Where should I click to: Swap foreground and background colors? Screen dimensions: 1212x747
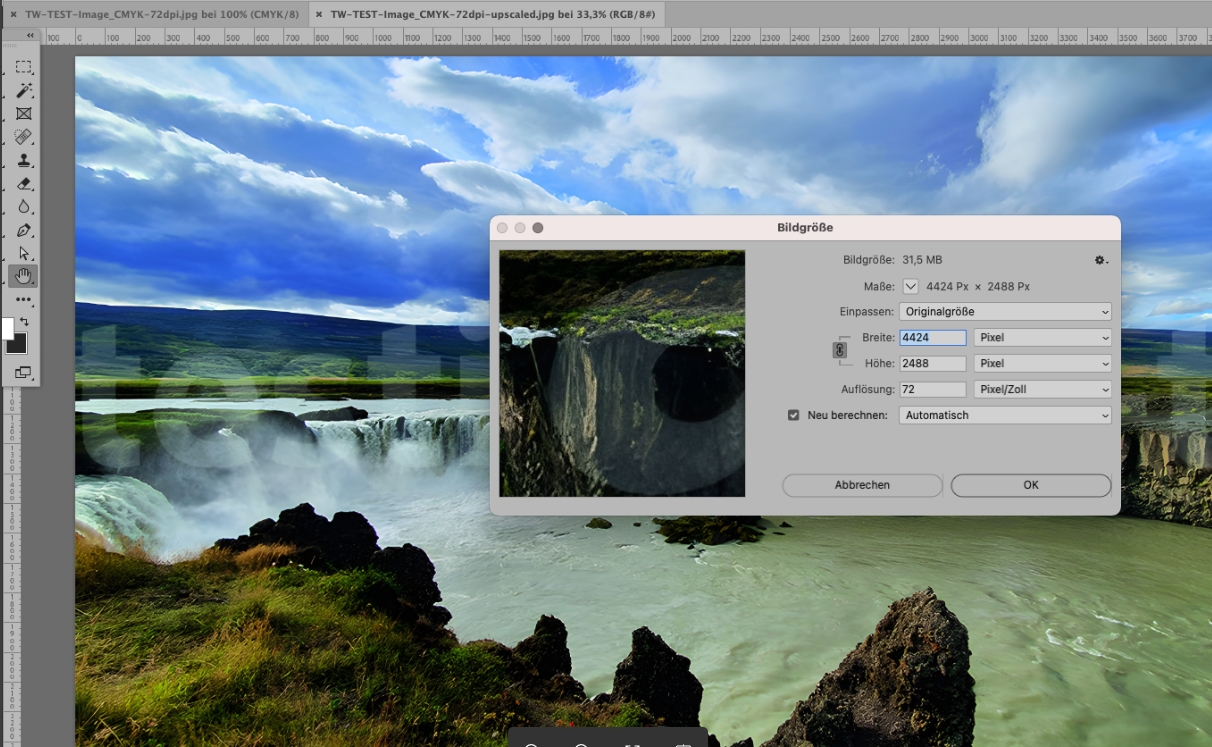(x=25, y=322)
